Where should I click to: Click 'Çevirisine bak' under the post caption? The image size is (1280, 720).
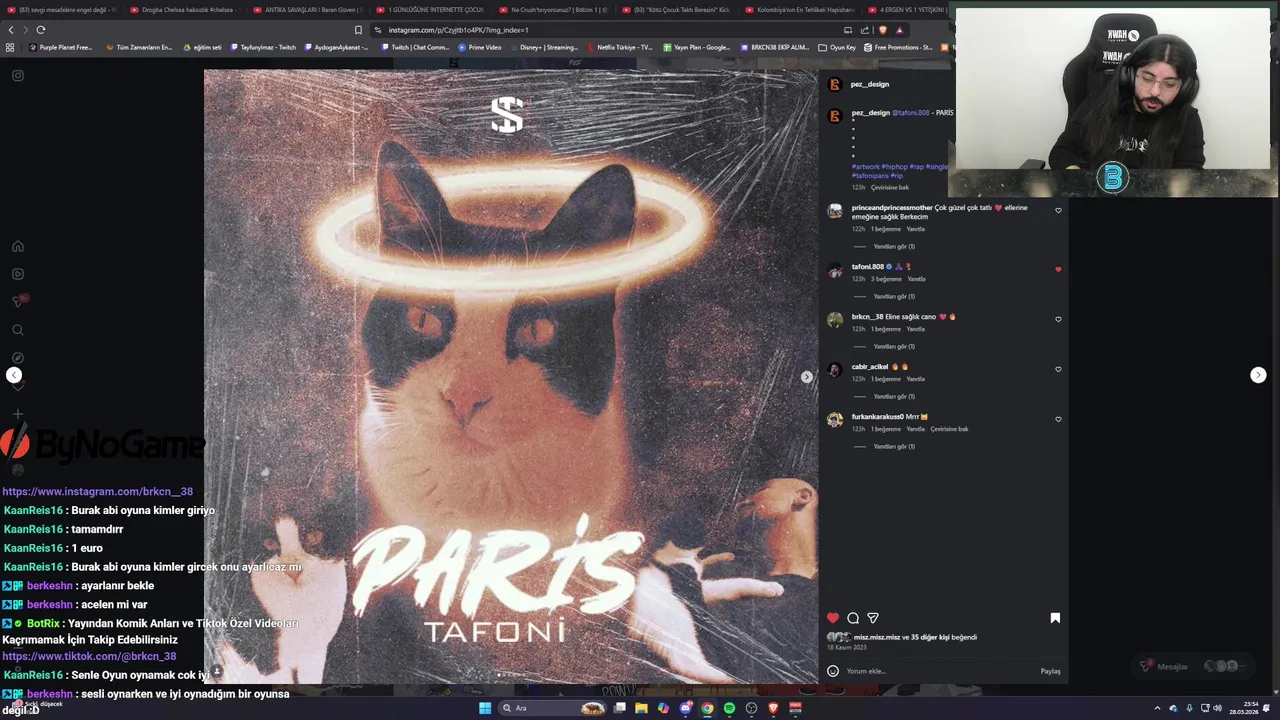[x=890, y=187]
